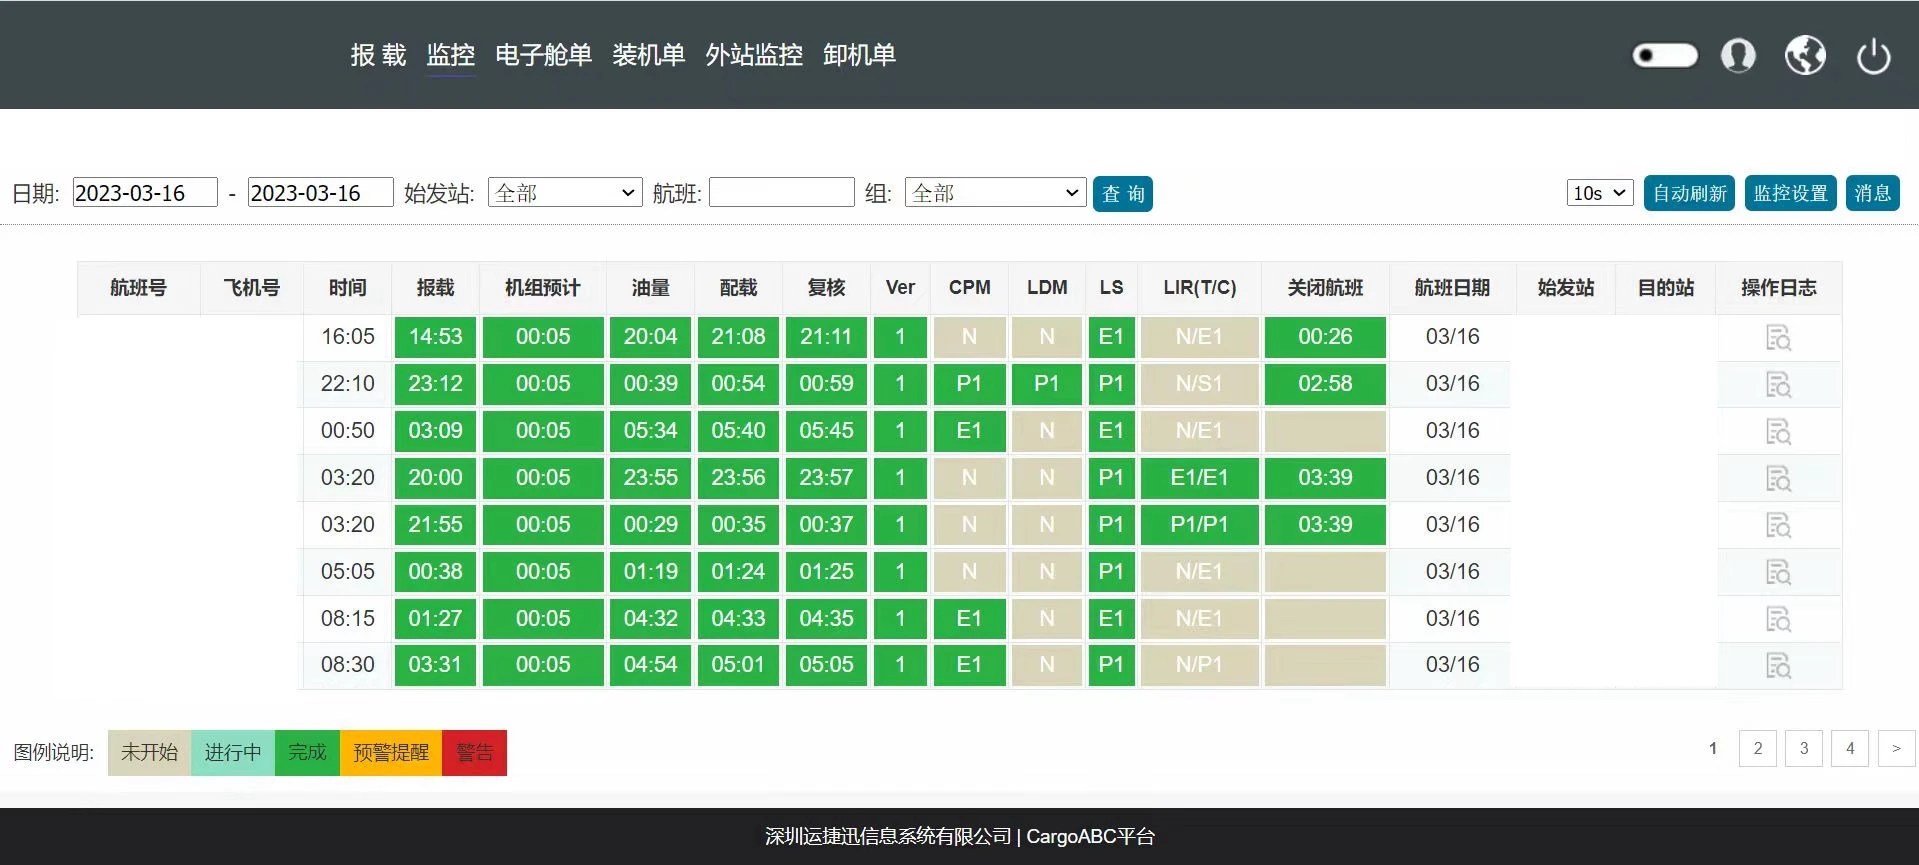The width and height of the screenshot is (1919, 865).
Task: Open operation log for the 16:05 flight
Action: (x=1778, y=338)
